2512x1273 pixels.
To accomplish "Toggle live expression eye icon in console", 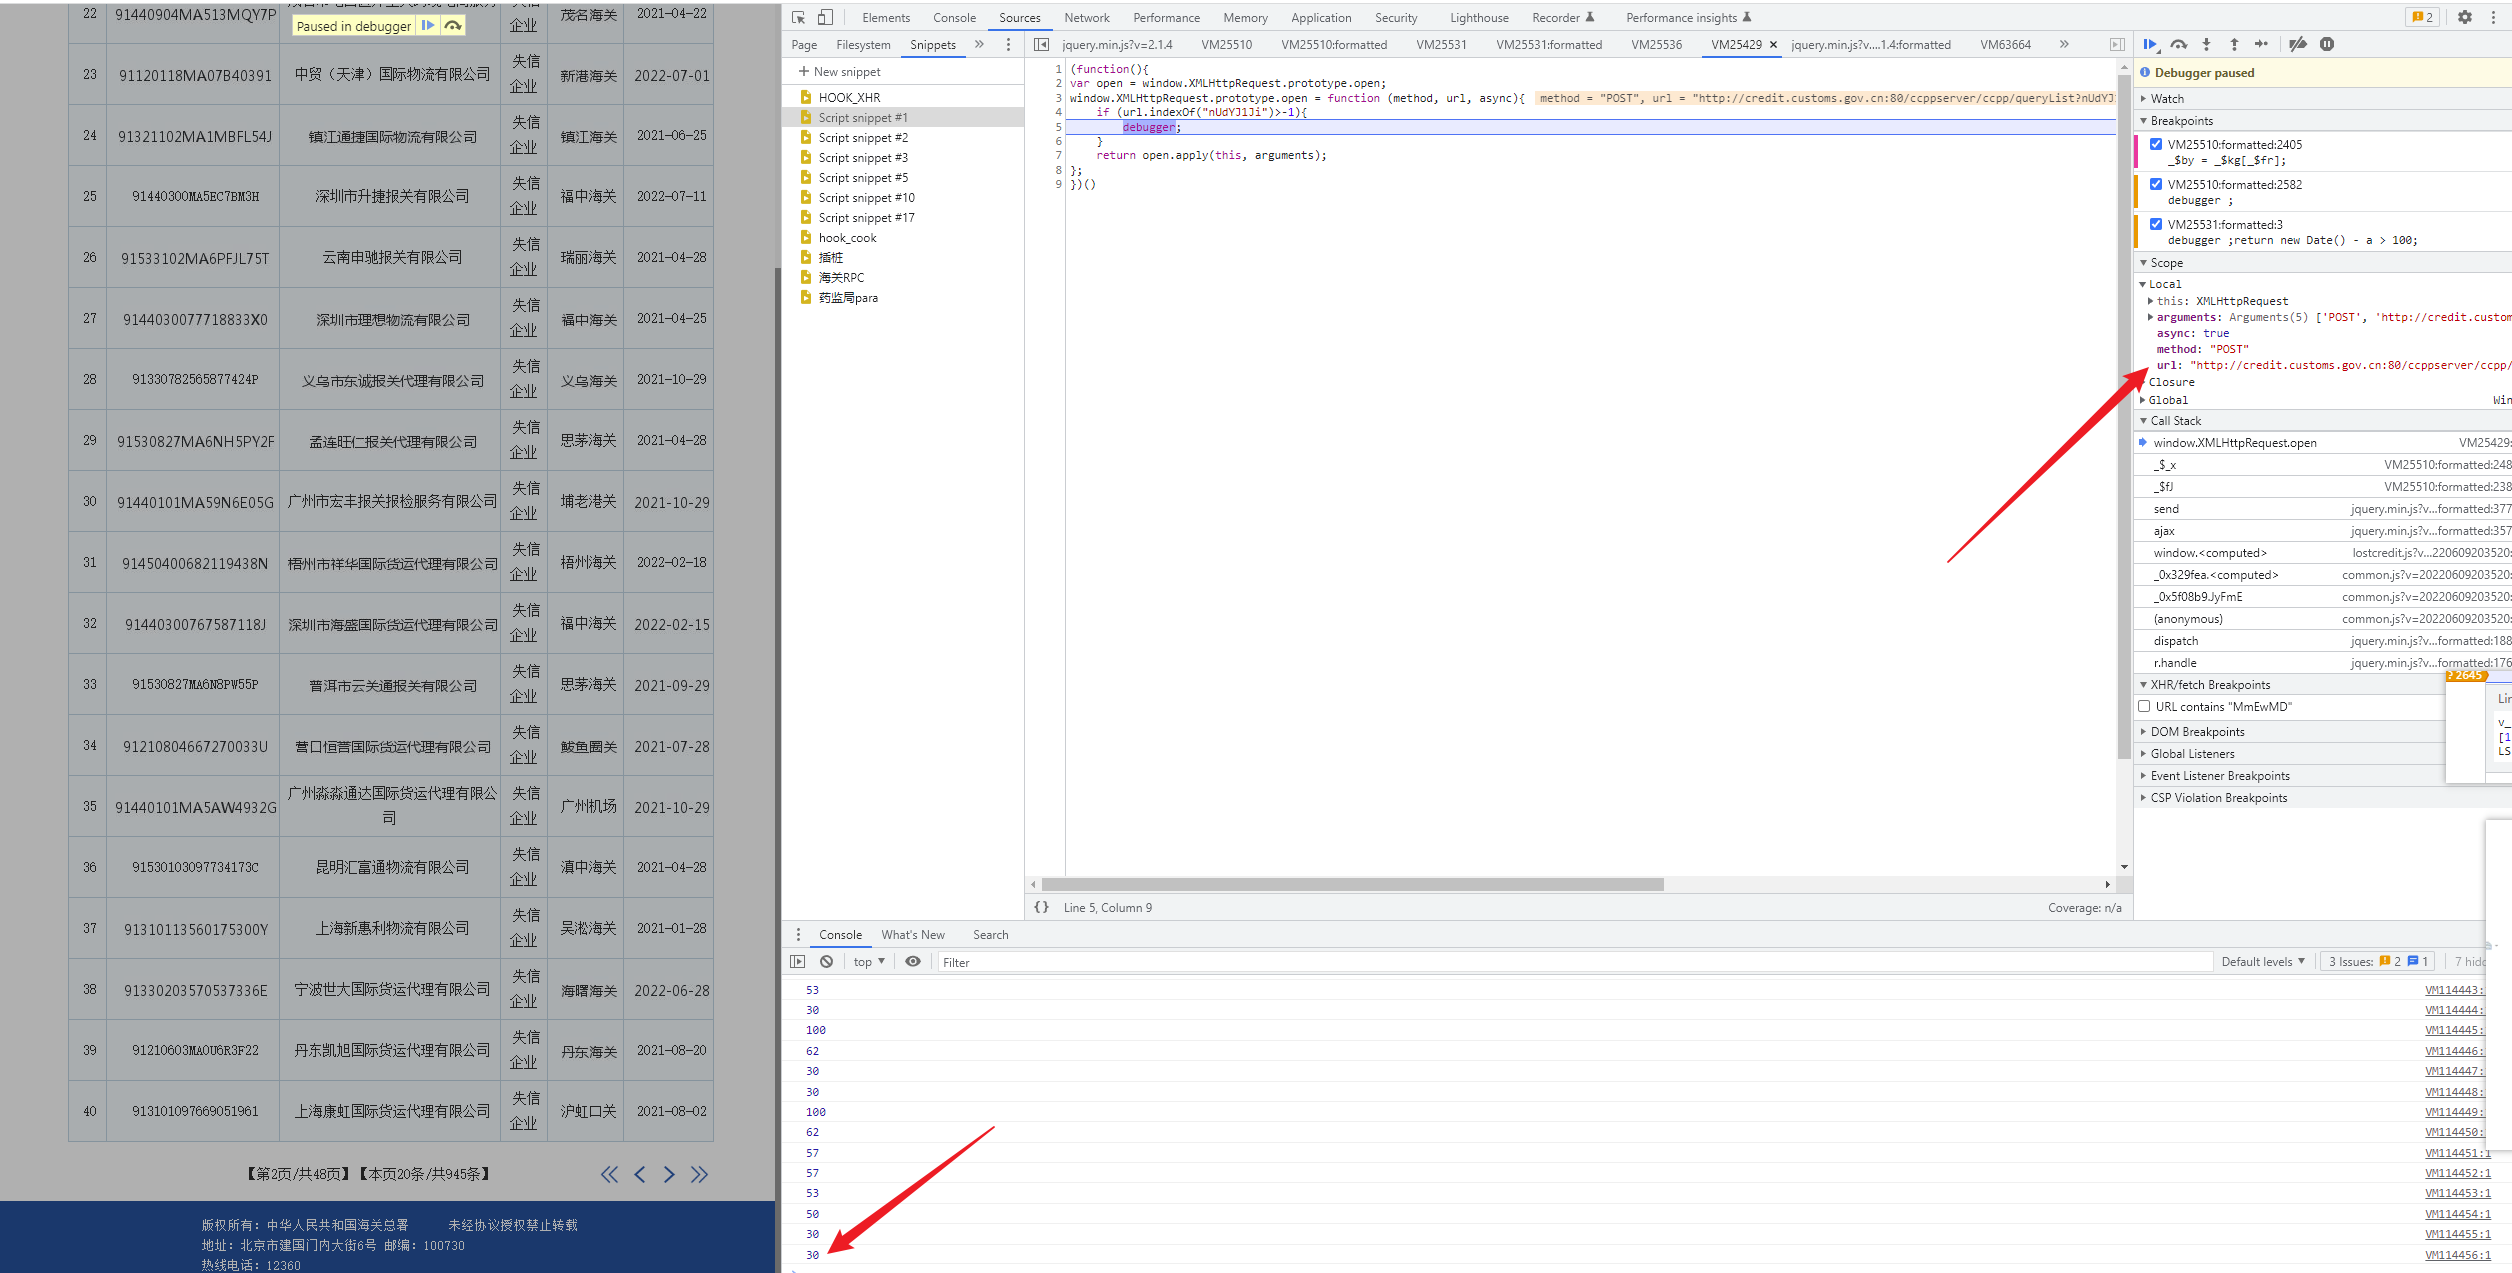I will pyautogui.click(x=913, y=961).
